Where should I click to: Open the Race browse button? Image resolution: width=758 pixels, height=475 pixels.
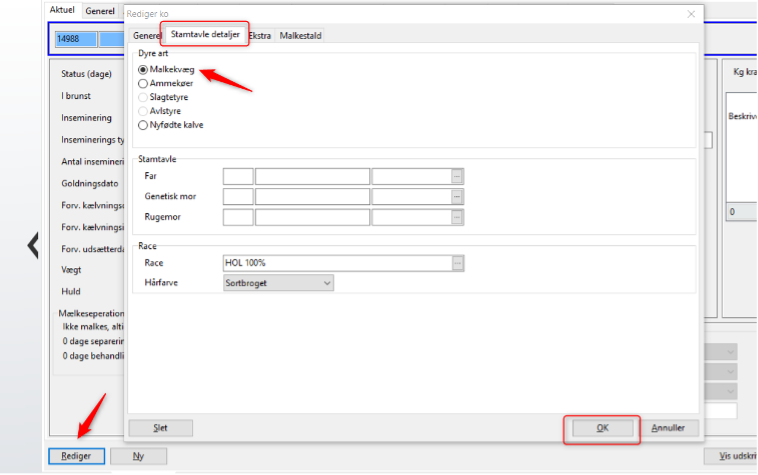click(x=457, y=263)
